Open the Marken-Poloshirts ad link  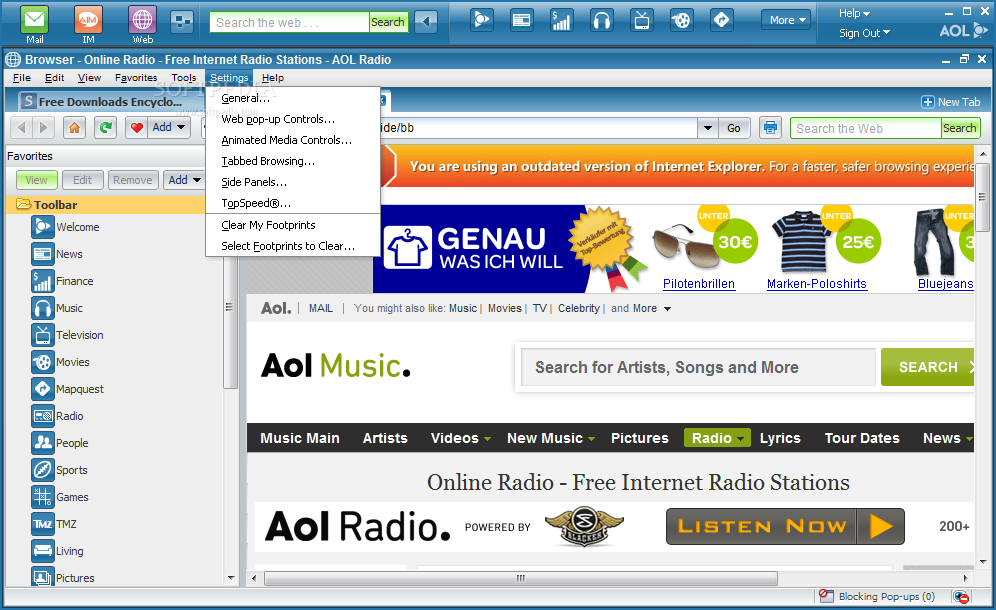pyautogui.click(x=816, y=284)
